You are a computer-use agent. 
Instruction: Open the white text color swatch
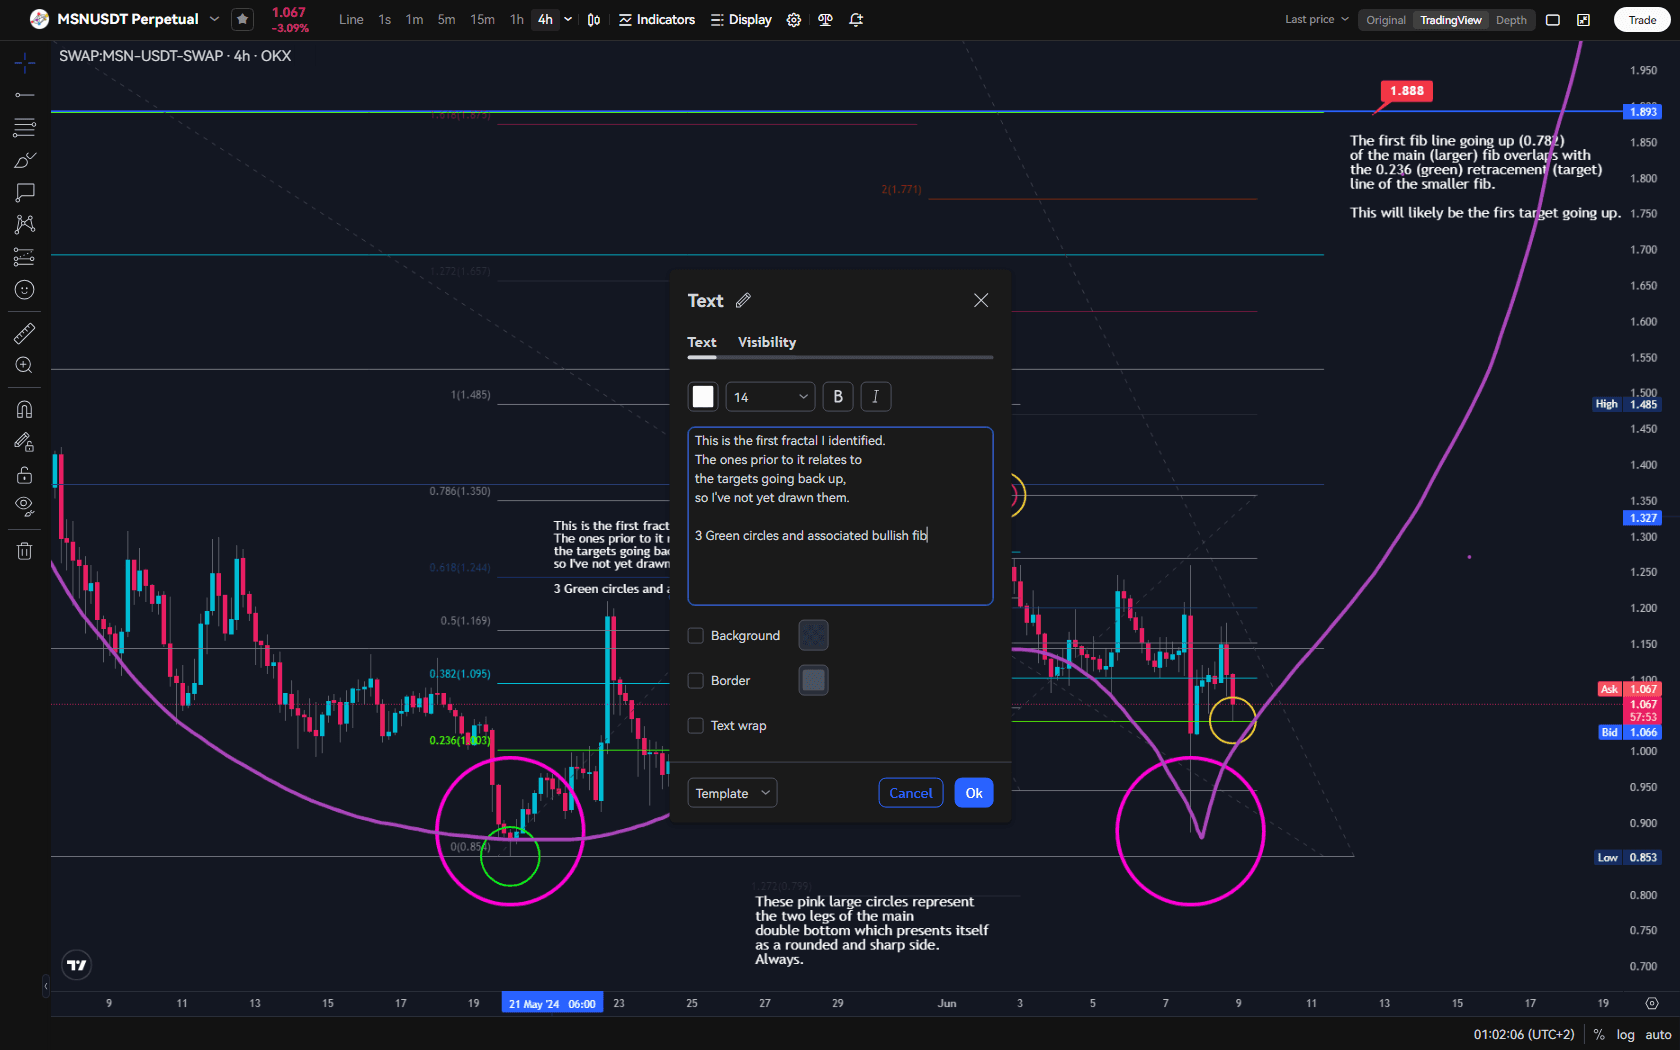[x=703, y=397]
